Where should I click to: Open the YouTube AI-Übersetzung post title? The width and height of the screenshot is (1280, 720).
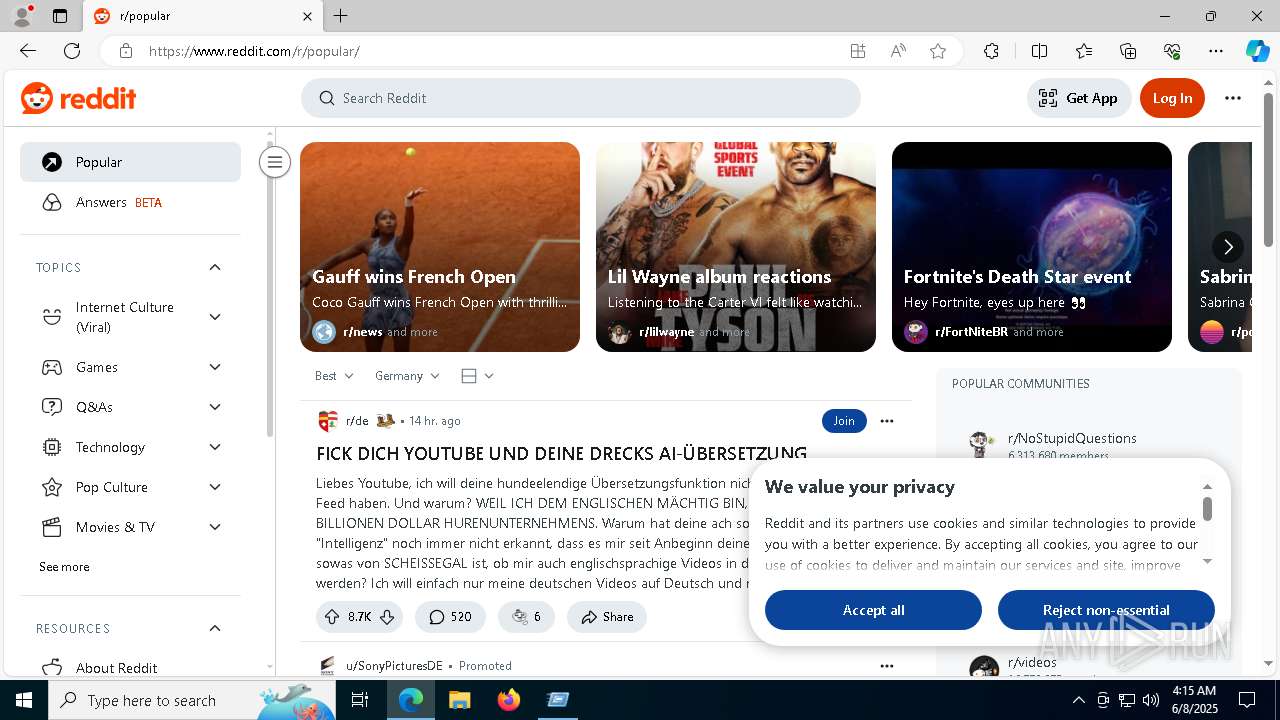(561, 454)
